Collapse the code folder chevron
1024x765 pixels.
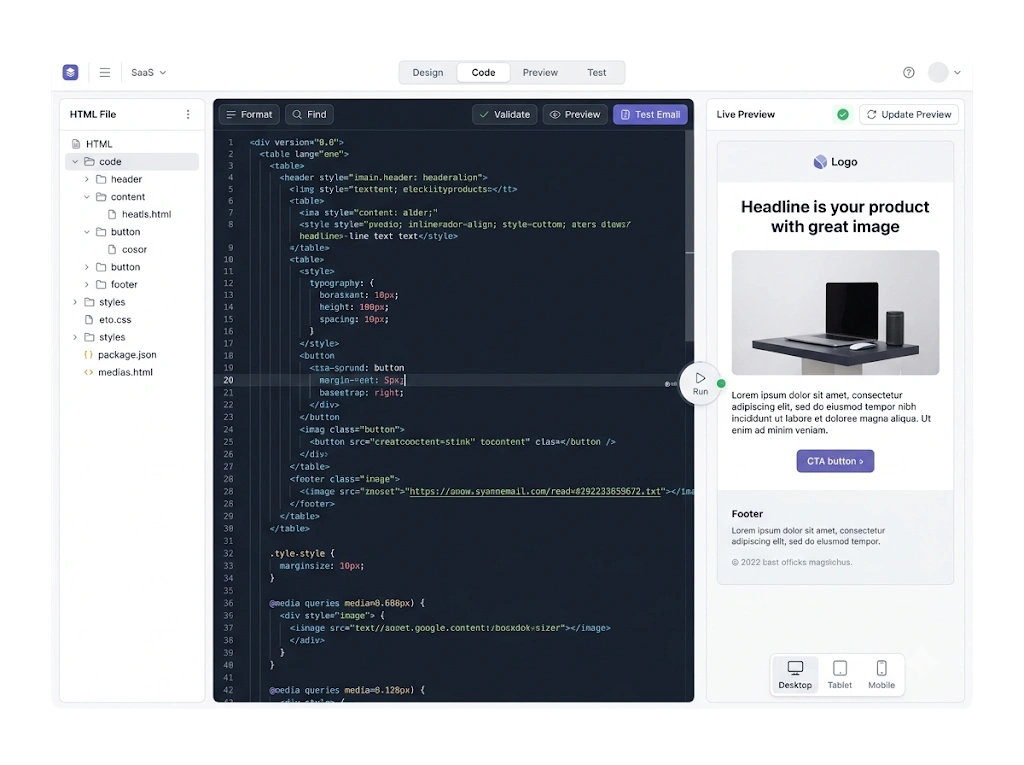click(x=75, y=161)
